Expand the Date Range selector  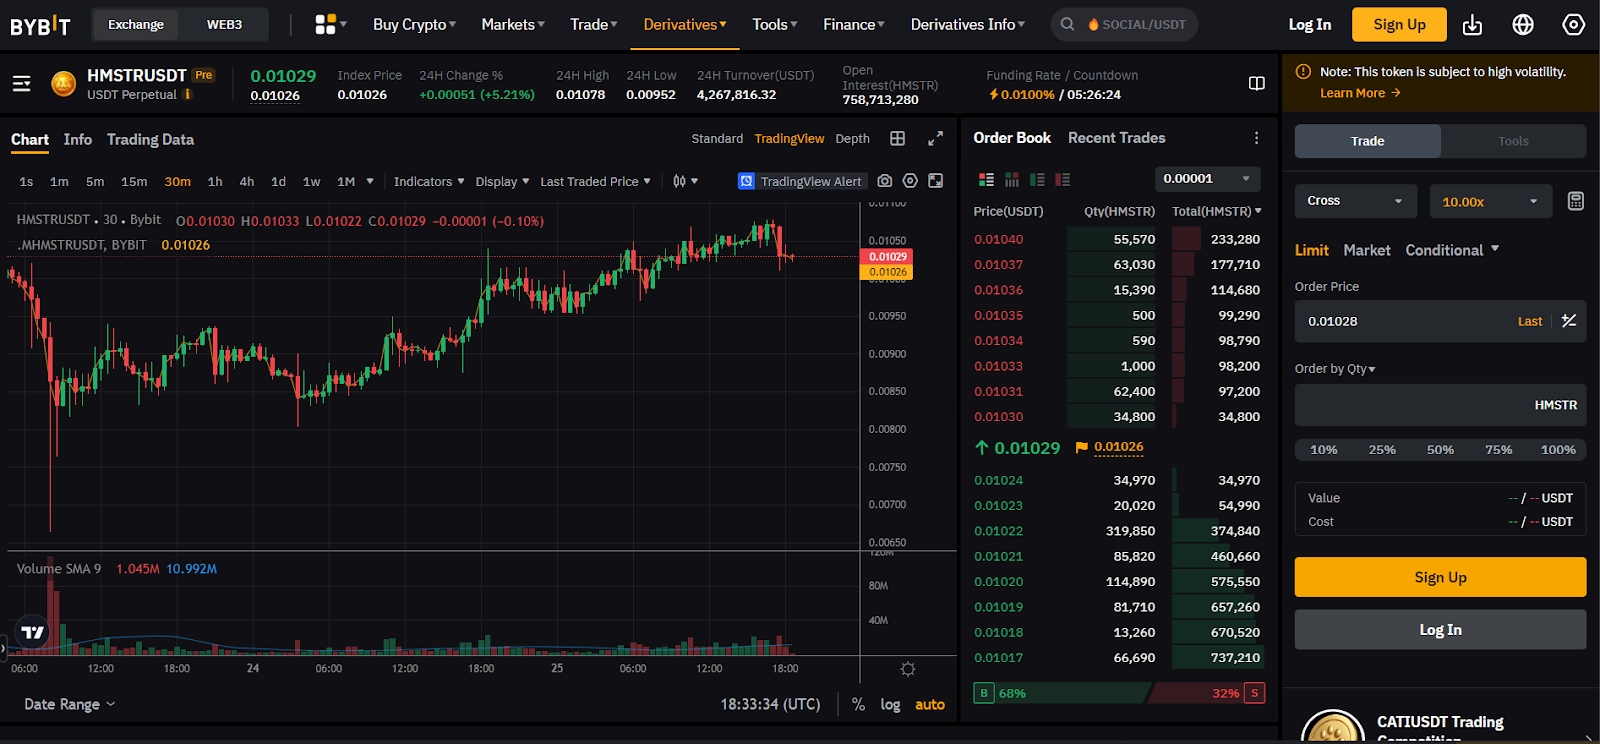click(x=69, y=704)
